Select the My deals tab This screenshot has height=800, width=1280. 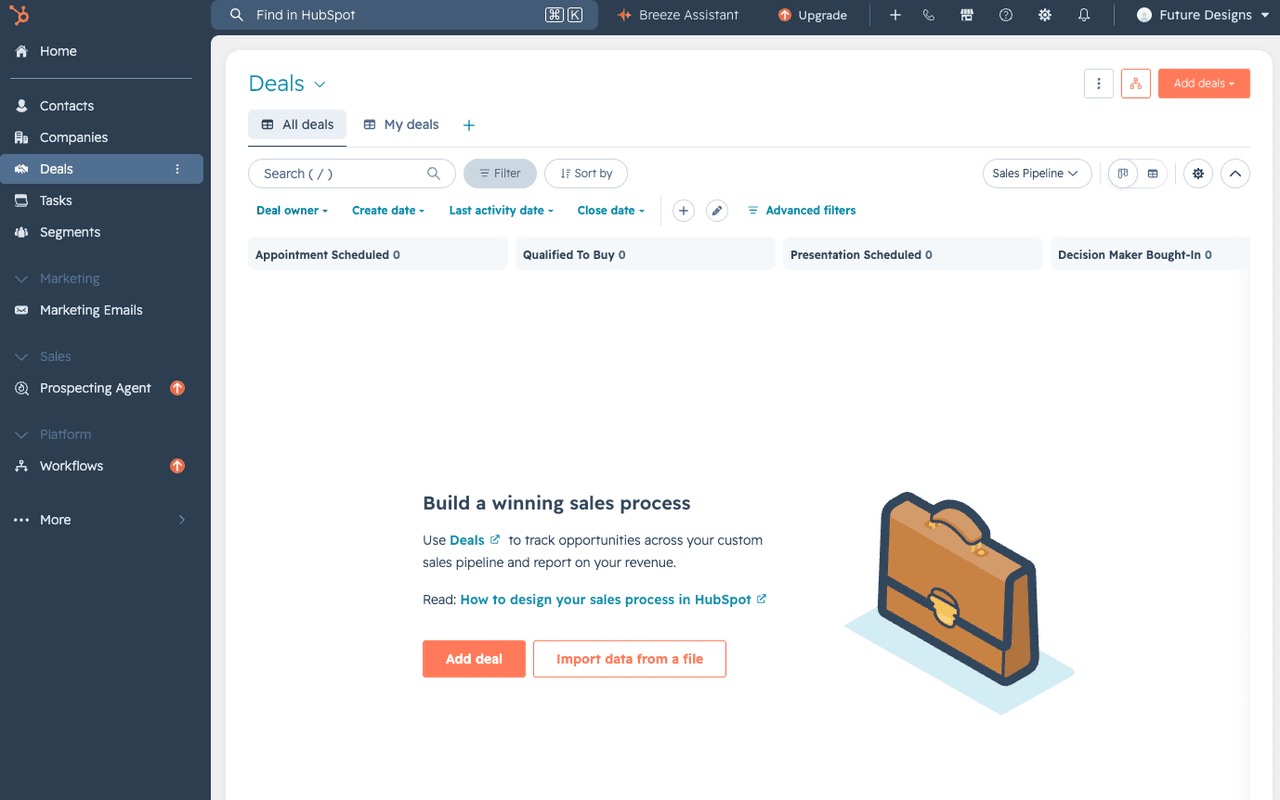tap(400, 125)
